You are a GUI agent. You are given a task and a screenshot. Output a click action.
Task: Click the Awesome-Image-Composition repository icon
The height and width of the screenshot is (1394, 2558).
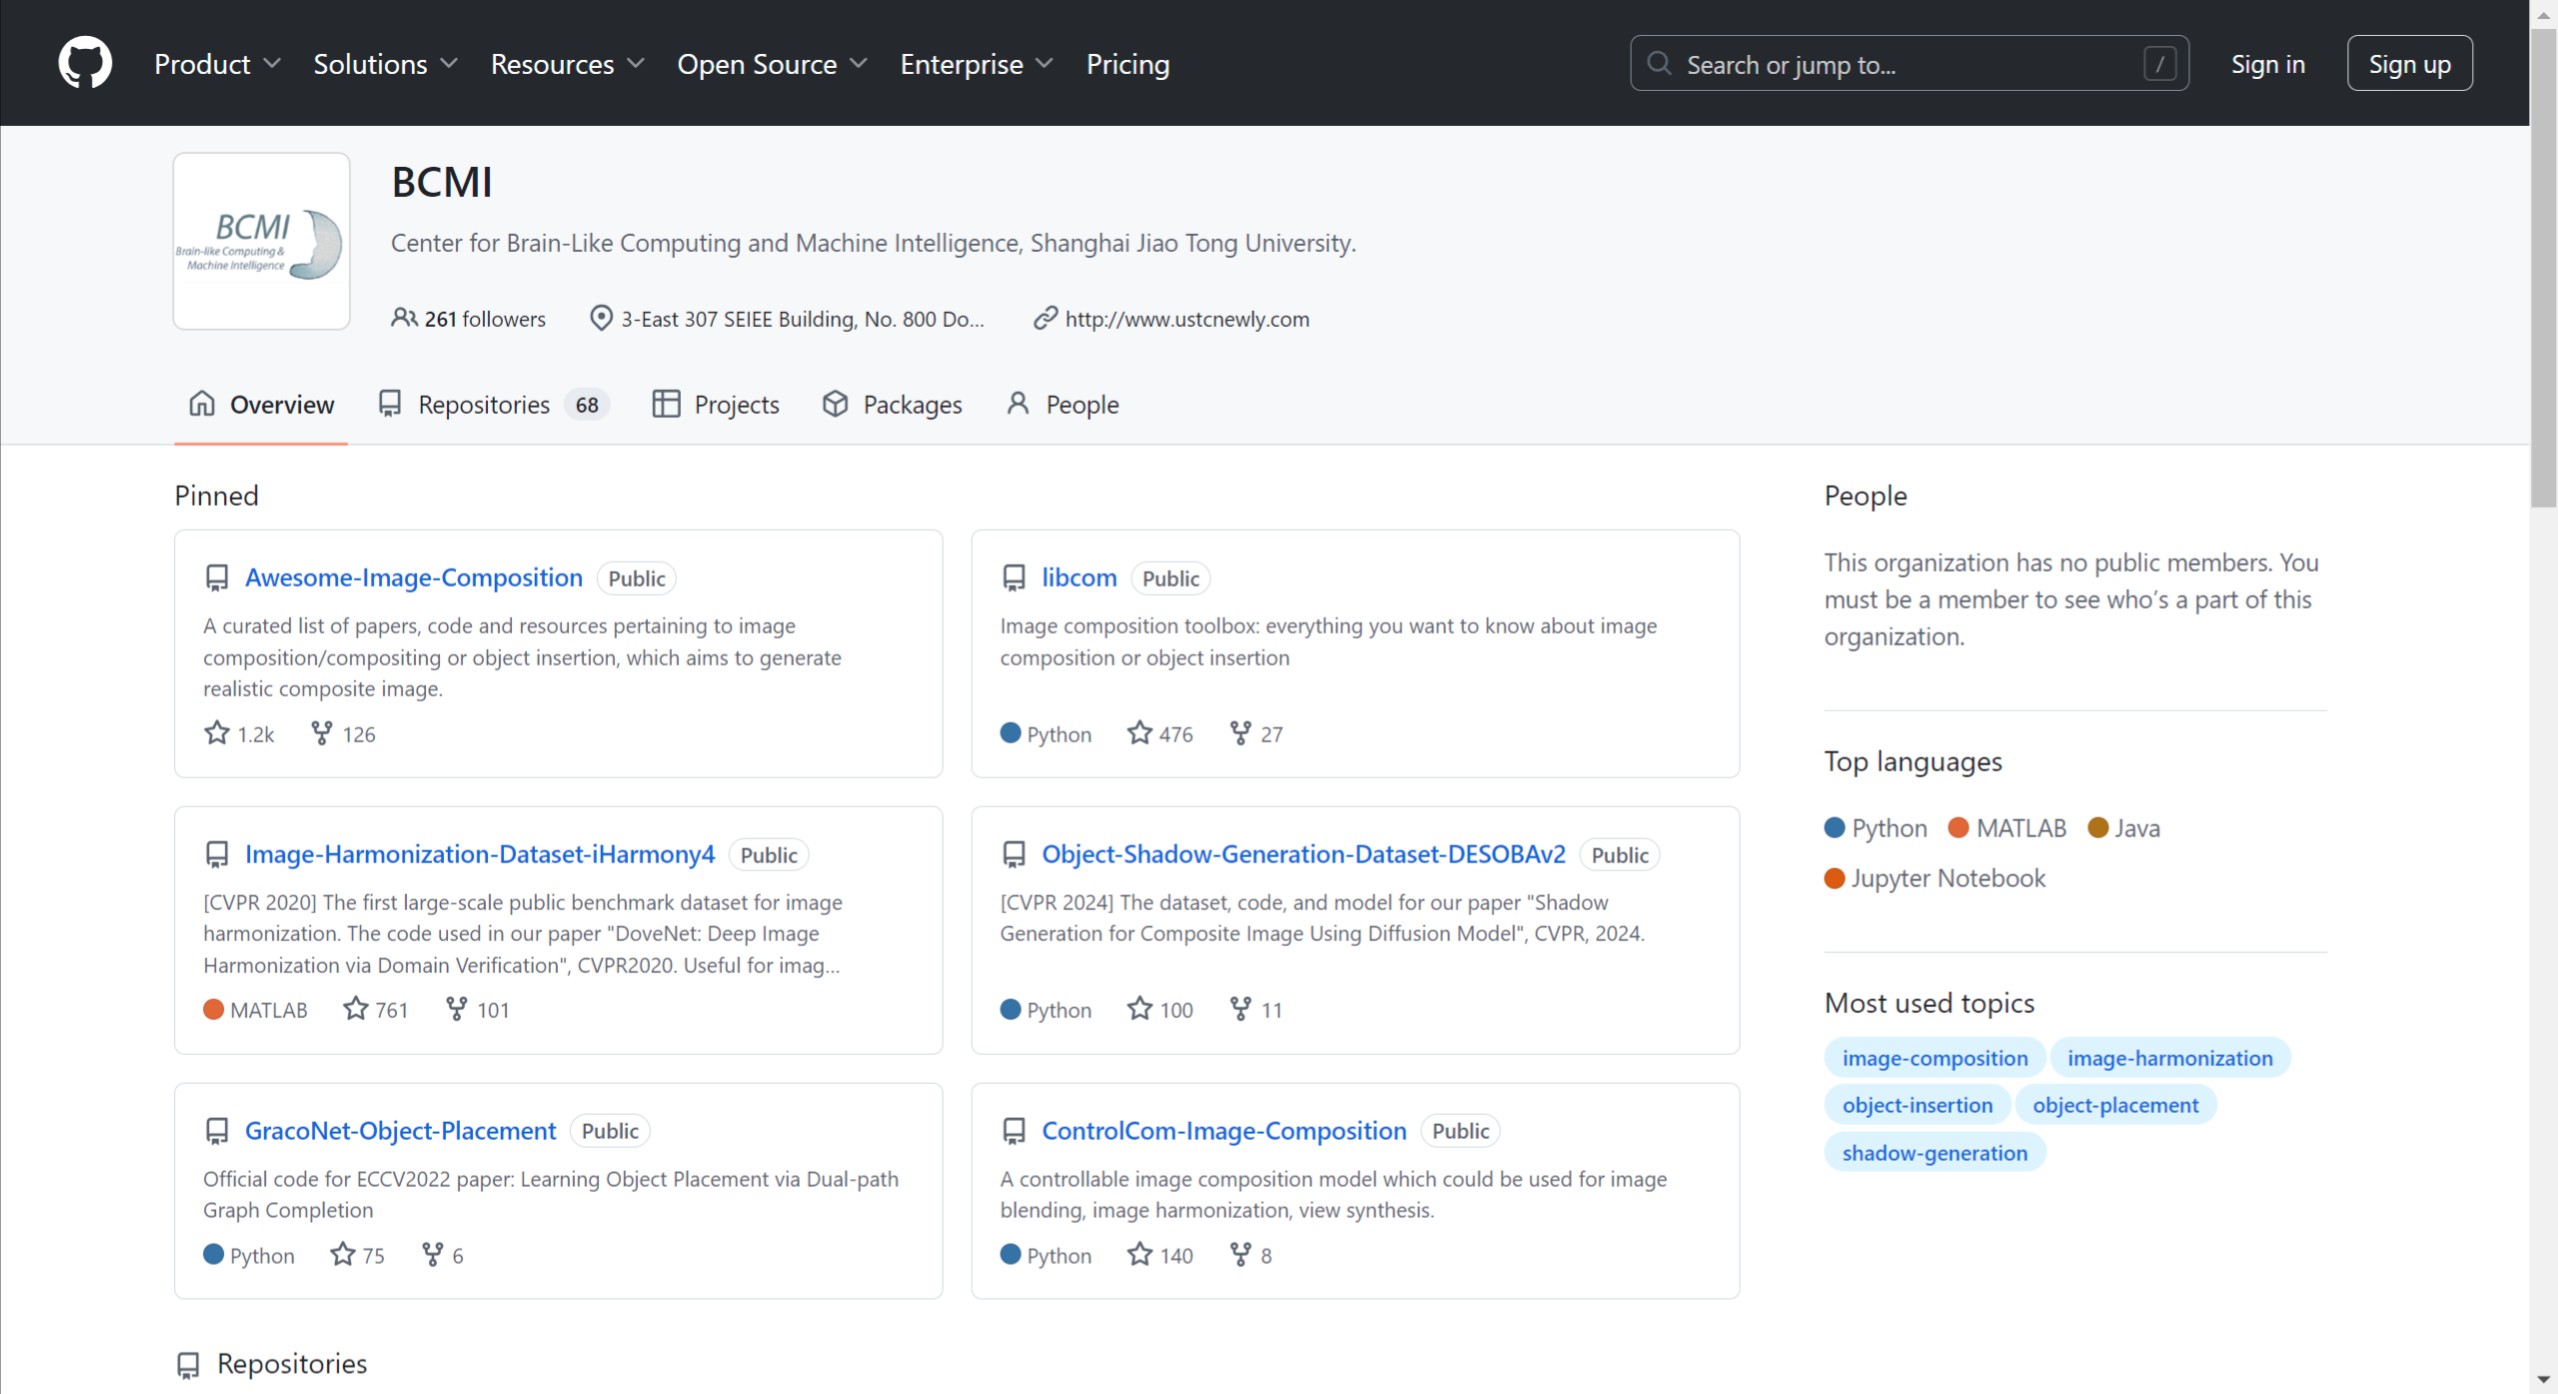pyautogui.click(x=216, y=577)
